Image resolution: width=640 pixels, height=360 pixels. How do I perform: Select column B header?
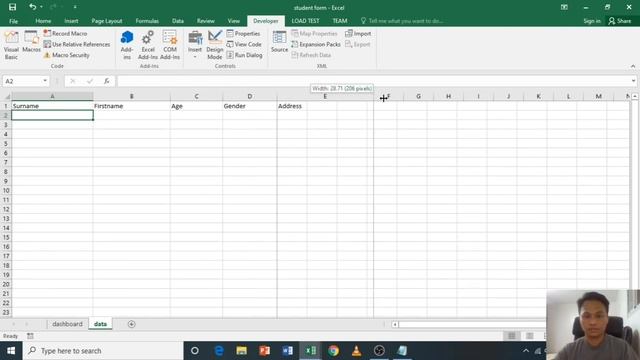click(131, 96)
